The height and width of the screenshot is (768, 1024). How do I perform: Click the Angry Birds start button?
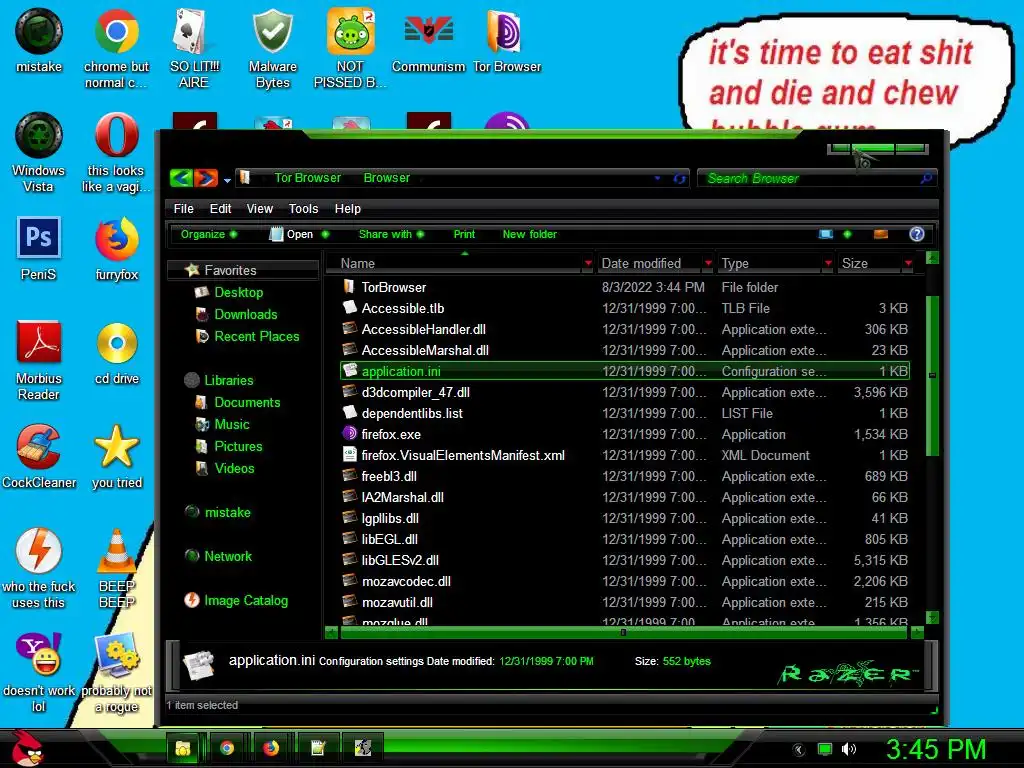27,748
